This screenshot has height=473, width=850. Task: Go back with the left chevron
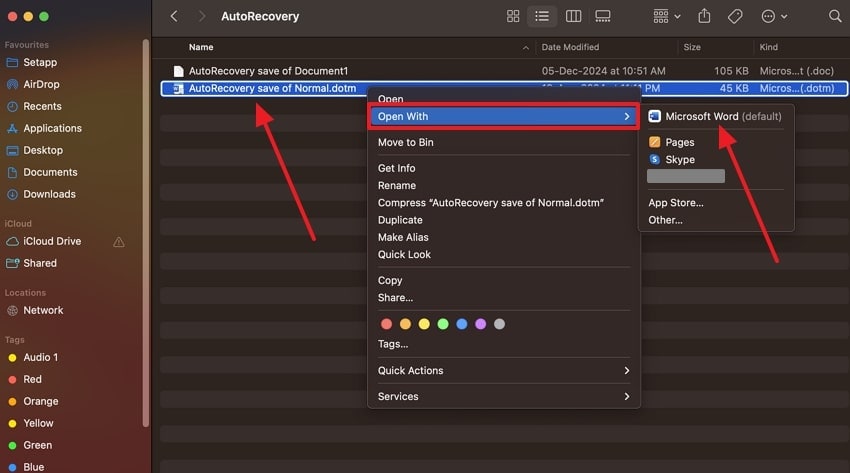[174, 16]
